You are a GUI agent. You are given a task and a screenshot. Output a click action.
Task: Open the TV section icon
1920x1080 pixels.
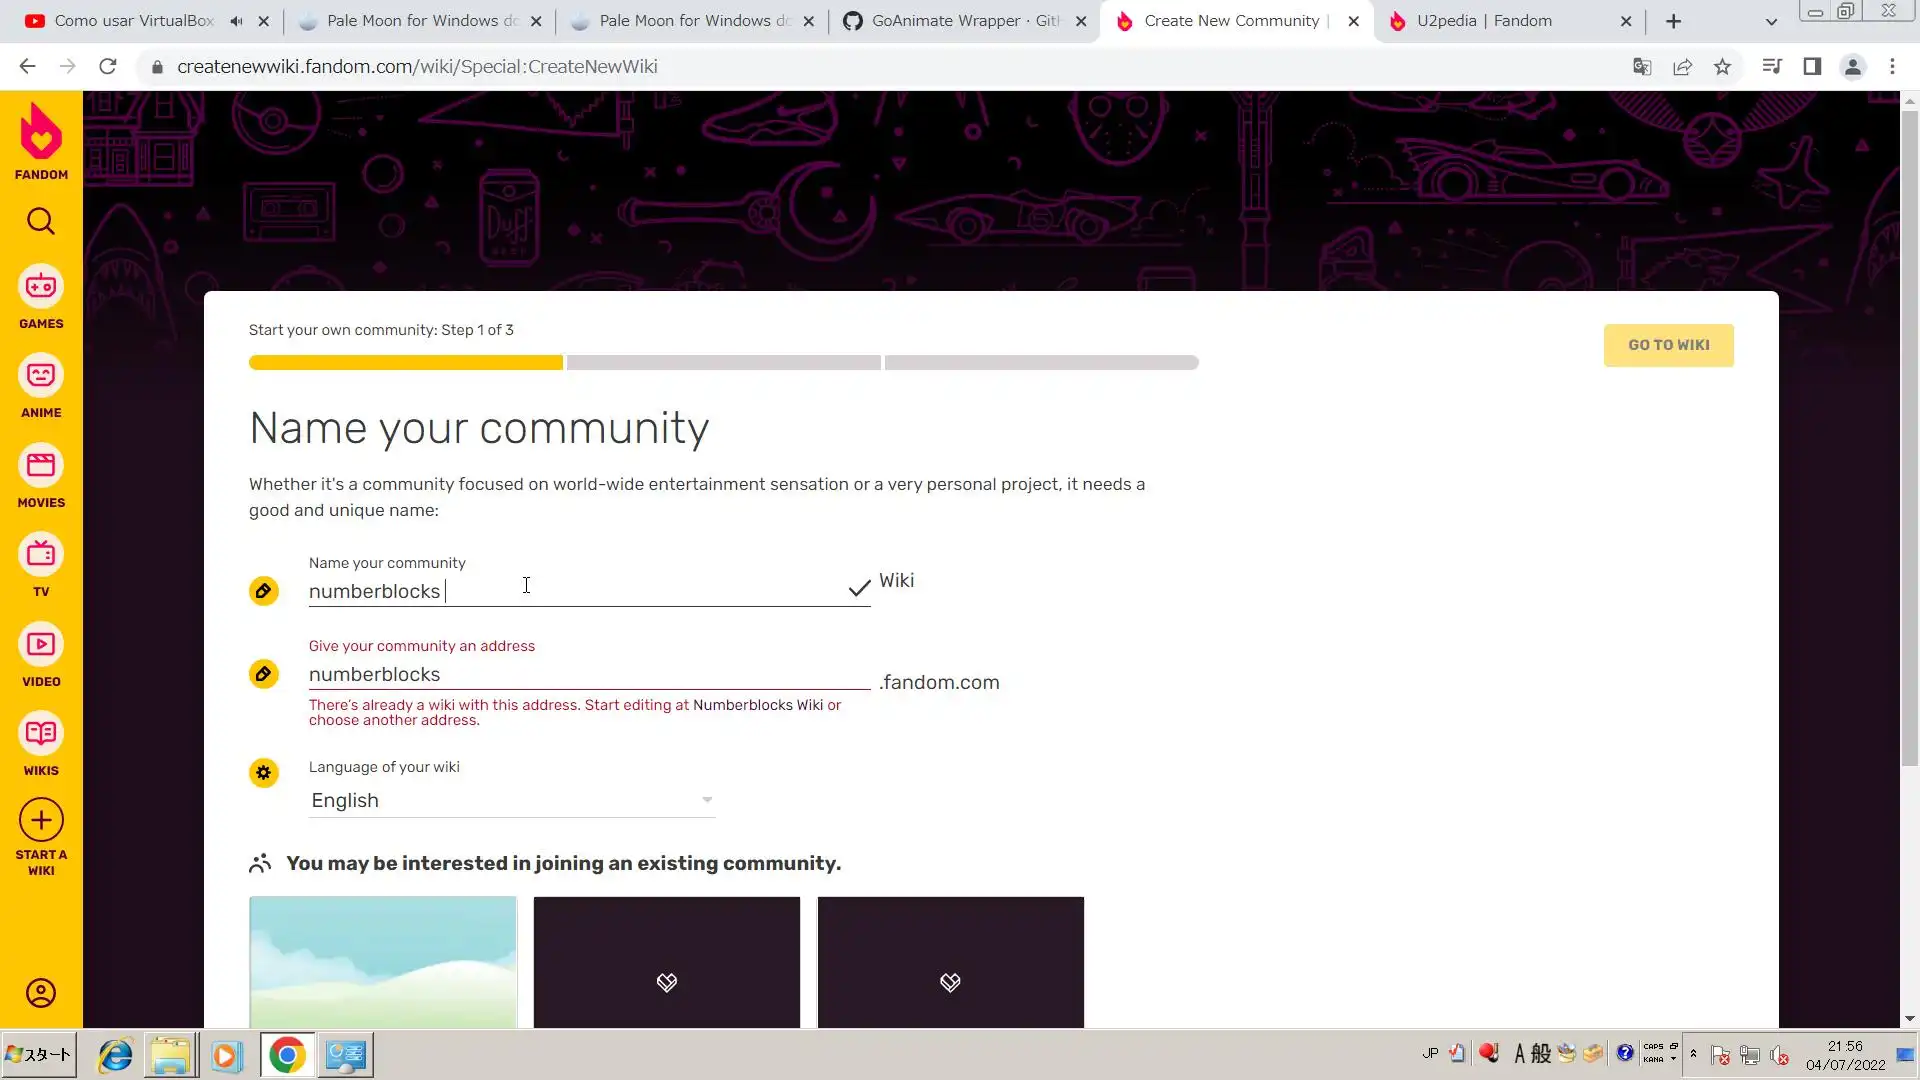coord(41,556)
